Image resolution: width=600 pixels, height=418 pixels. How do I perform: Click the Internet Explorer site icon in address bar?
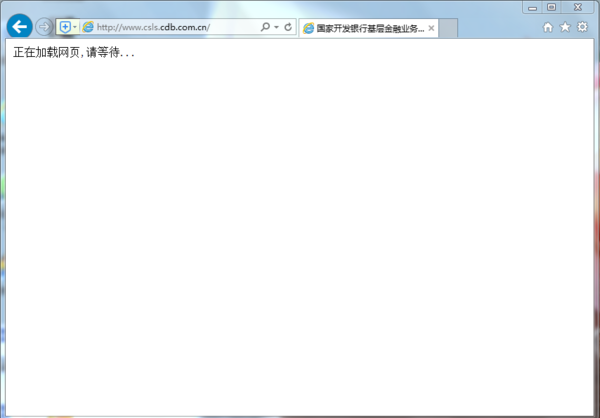coord(88,27)
